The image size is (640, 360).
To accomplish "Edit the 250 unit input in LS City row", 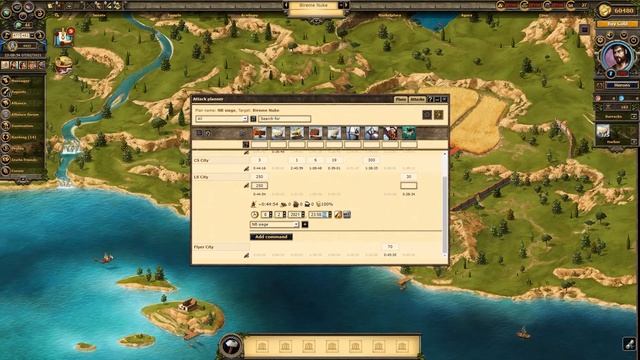I will [259, 186].
